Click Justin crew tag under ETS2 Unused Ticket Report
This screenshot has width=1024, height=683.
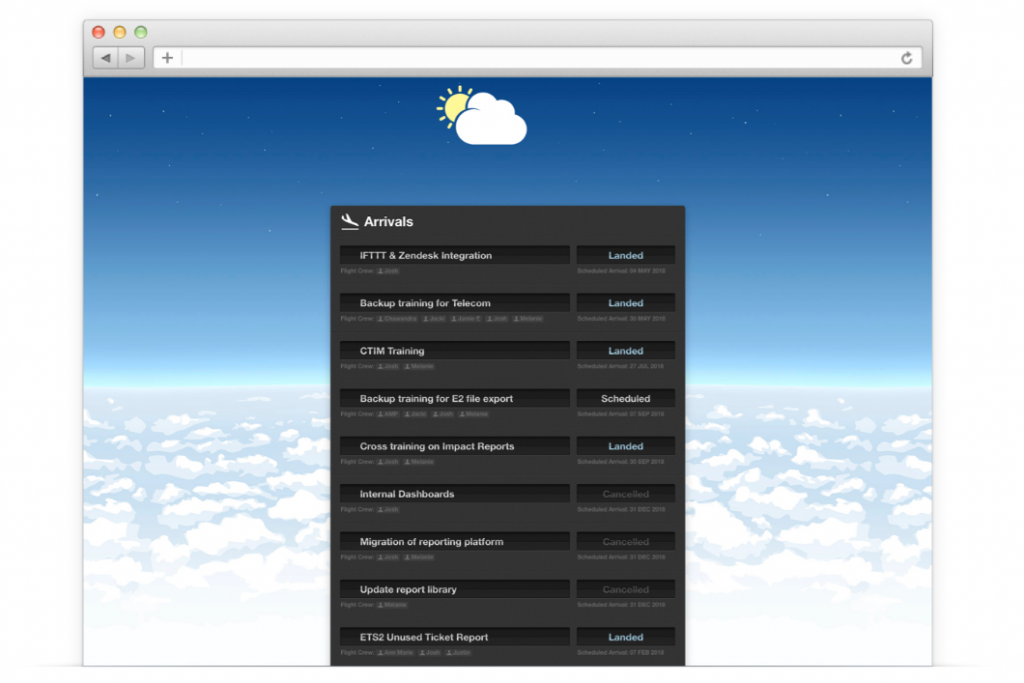458,652
